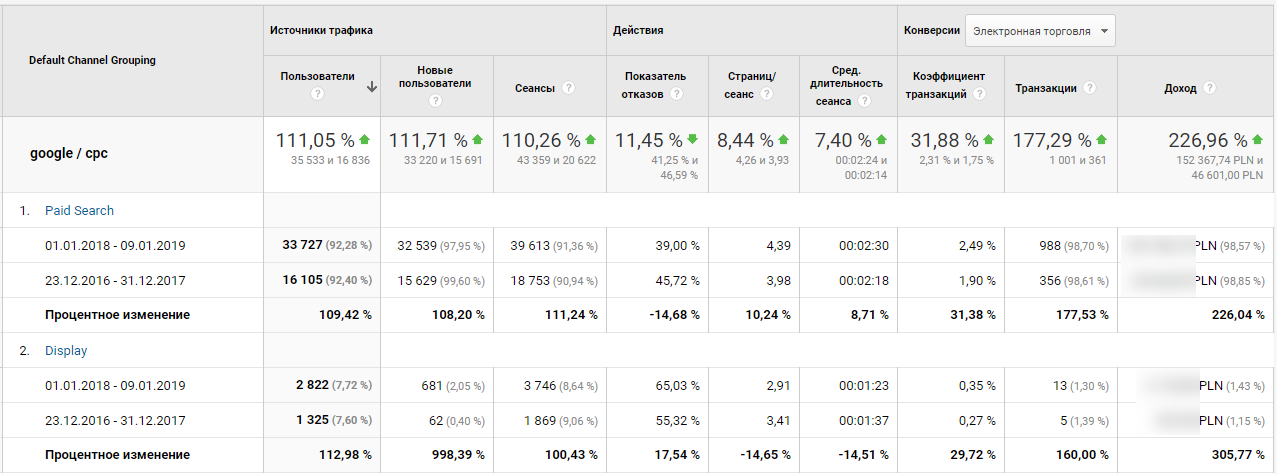The width and height of the screenshot is (1277, 474).
Task: Sort by Доход column header
Action: pos(1180,88)
